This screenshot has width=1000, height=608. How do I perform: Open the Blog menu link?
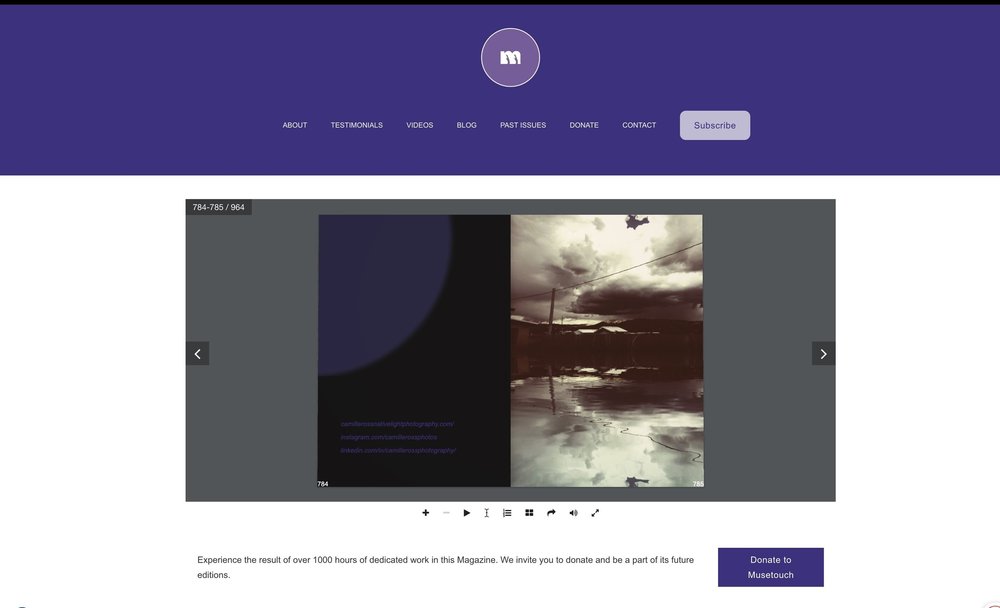[x=467, y=125]
